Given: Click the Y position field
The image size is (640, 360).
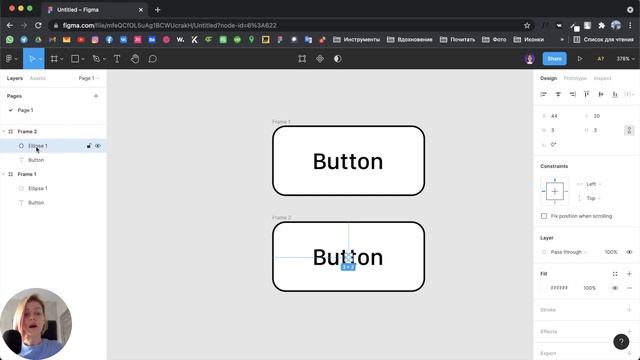Looking at the screenshot, I should [x=601, y=116].
